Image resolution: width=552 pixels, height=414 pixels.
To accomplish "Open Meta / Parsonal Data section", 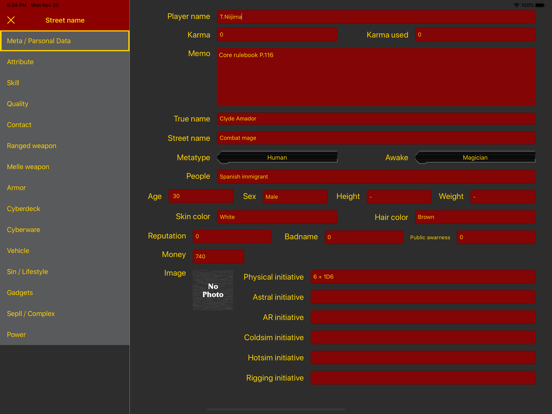I will pyautogui.click(x=65, y=41).
